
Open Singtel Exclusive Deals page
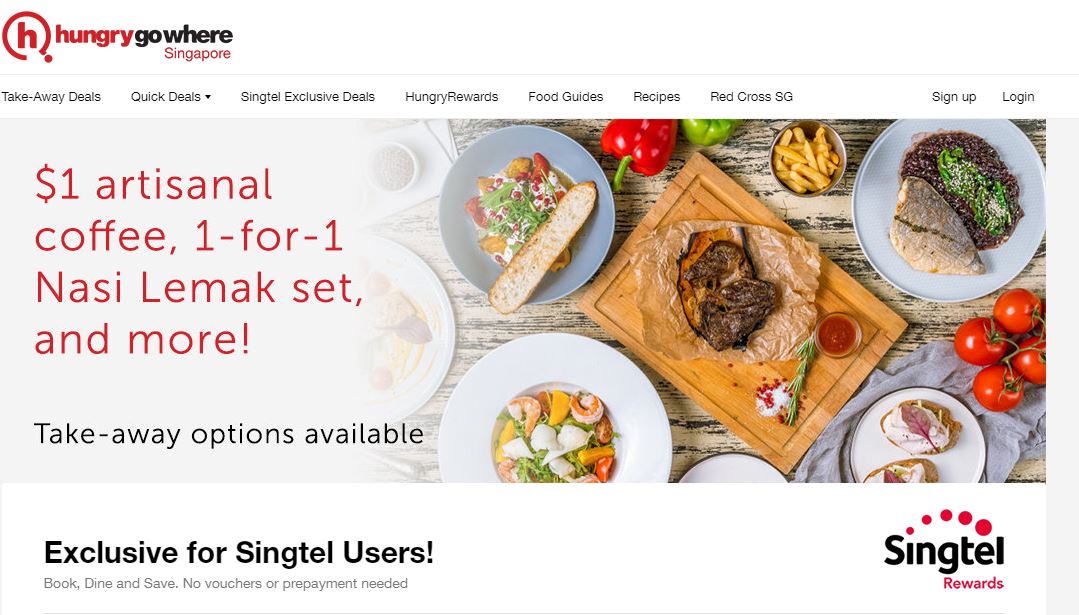(308, 97)
